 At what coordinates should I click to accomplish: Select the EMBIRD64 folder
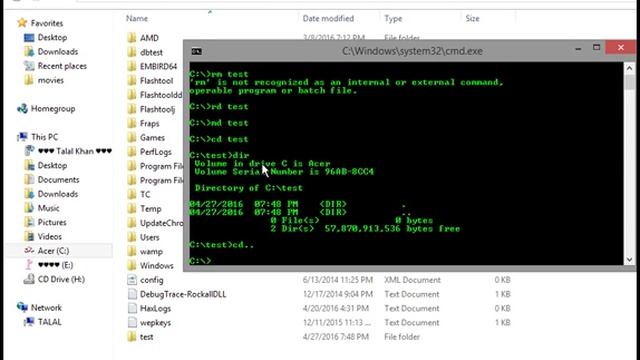point(158,67)
